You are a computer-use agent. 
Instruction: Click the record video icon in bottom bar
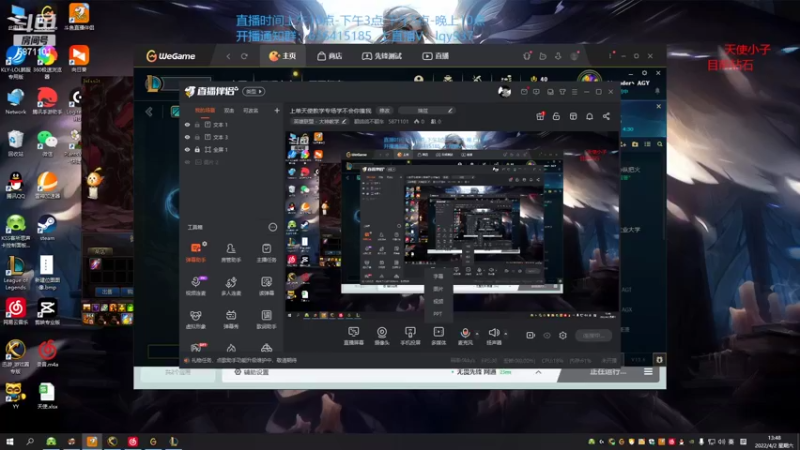click(531, 335)
